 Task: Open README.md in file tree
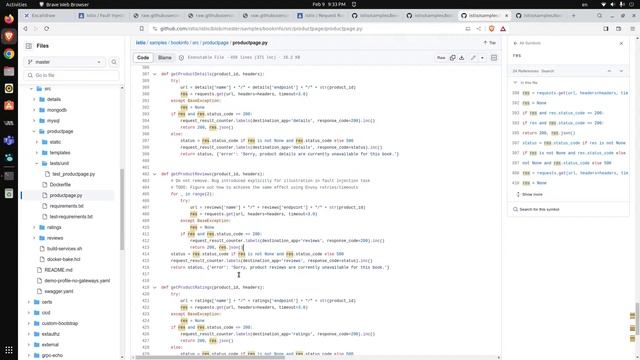(58, 270)
